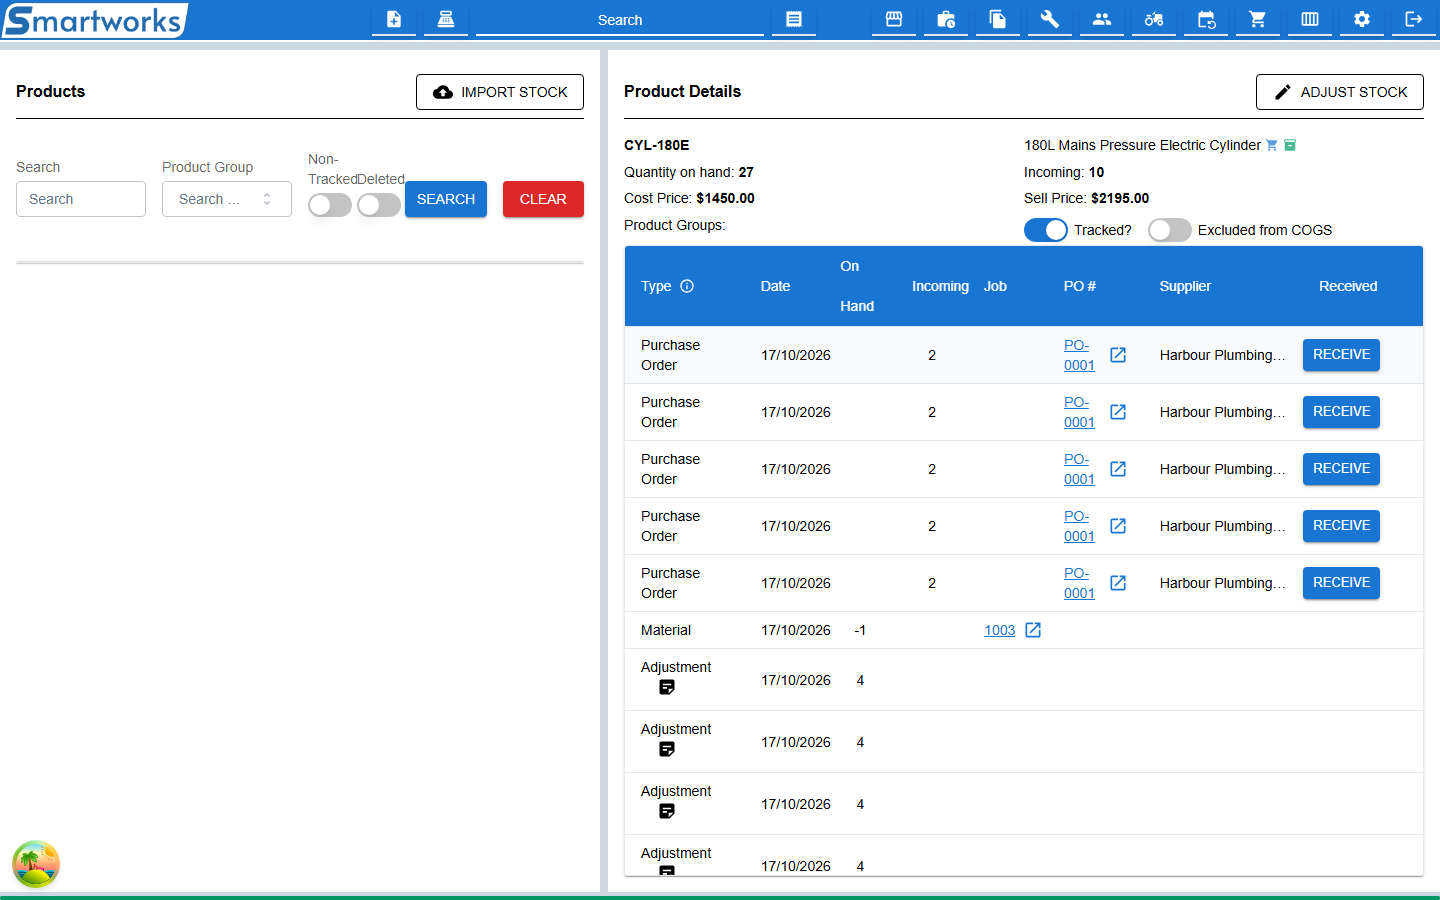
Task: Open the people icon in top bar
Action: [x=1102, y=19]
